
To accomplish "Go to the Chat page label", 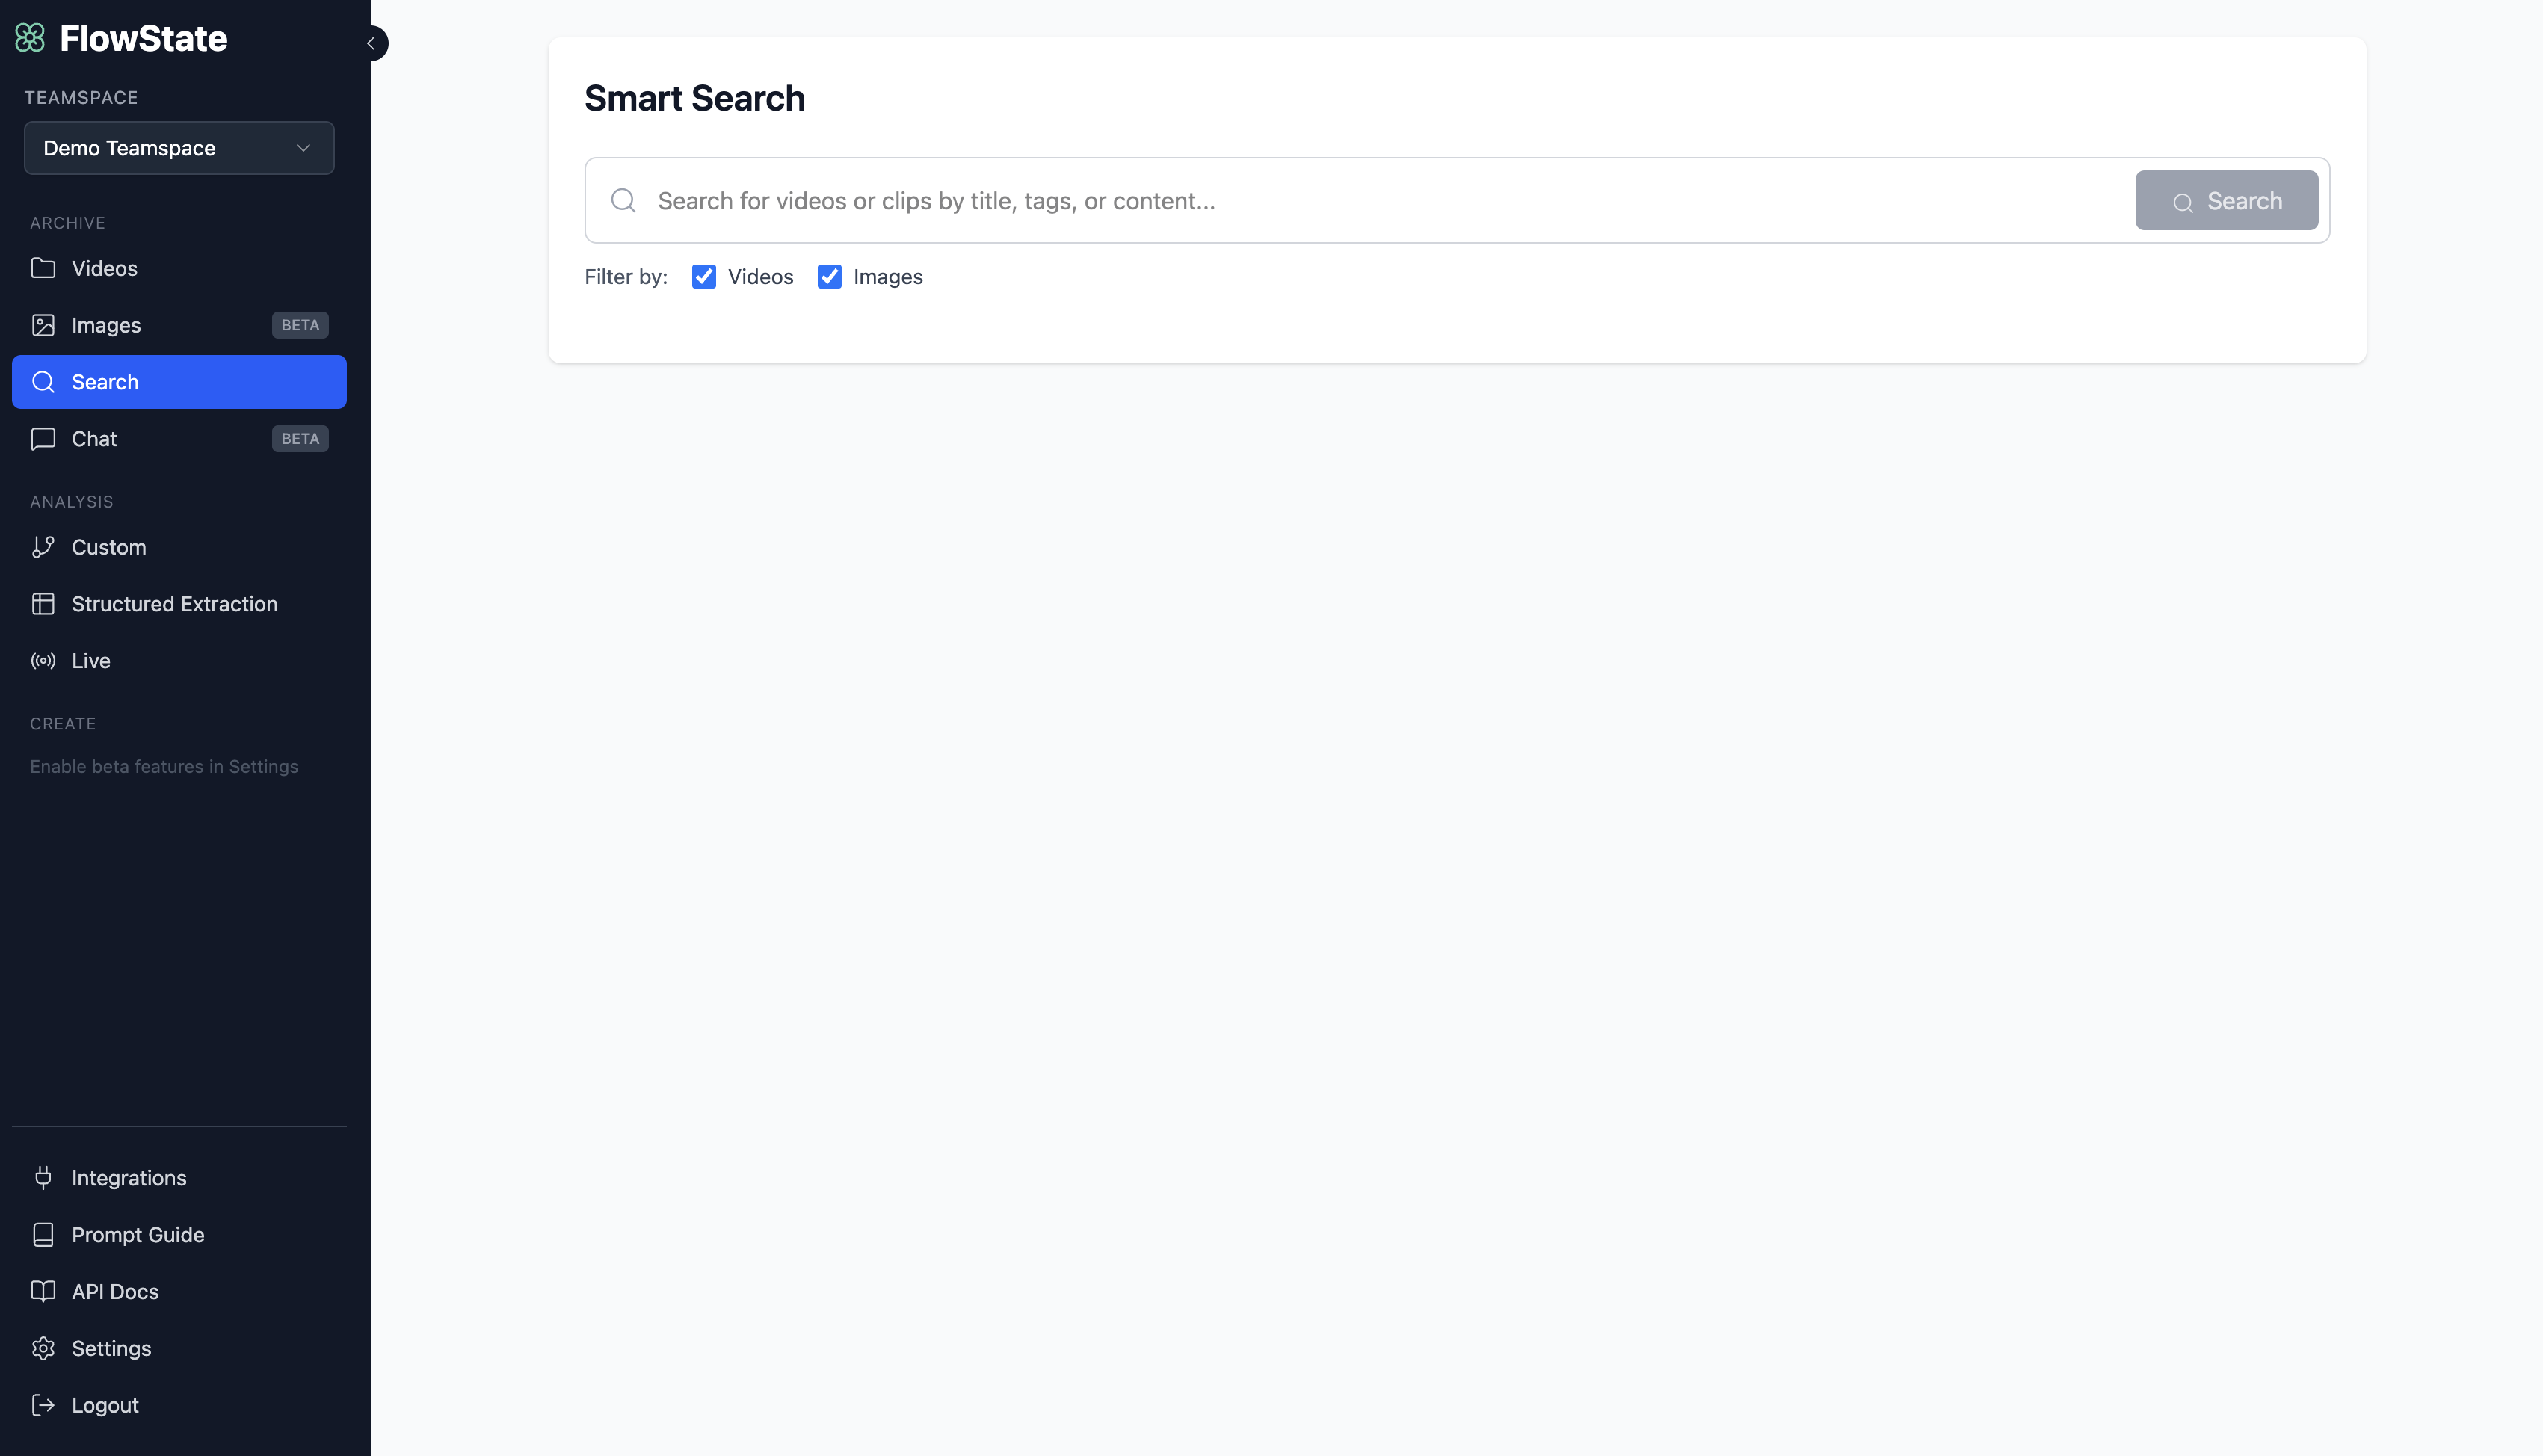I will tap(94, 439).
